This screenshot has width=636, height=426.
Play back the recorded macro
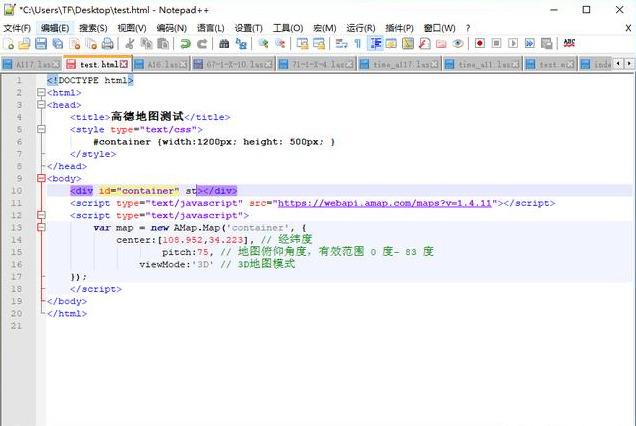point(513,43)
